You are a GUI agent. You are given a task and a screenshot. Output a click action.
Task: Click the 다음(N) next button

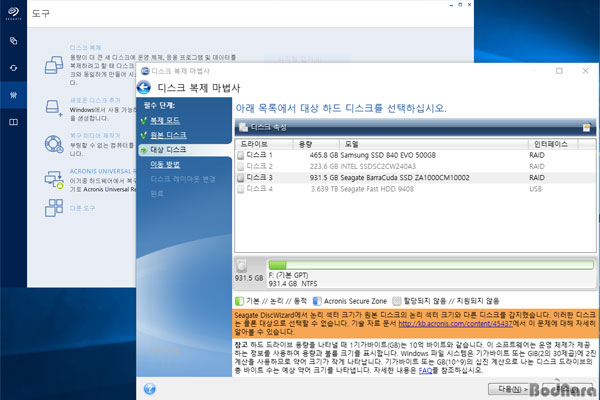[x=510, y=389]
